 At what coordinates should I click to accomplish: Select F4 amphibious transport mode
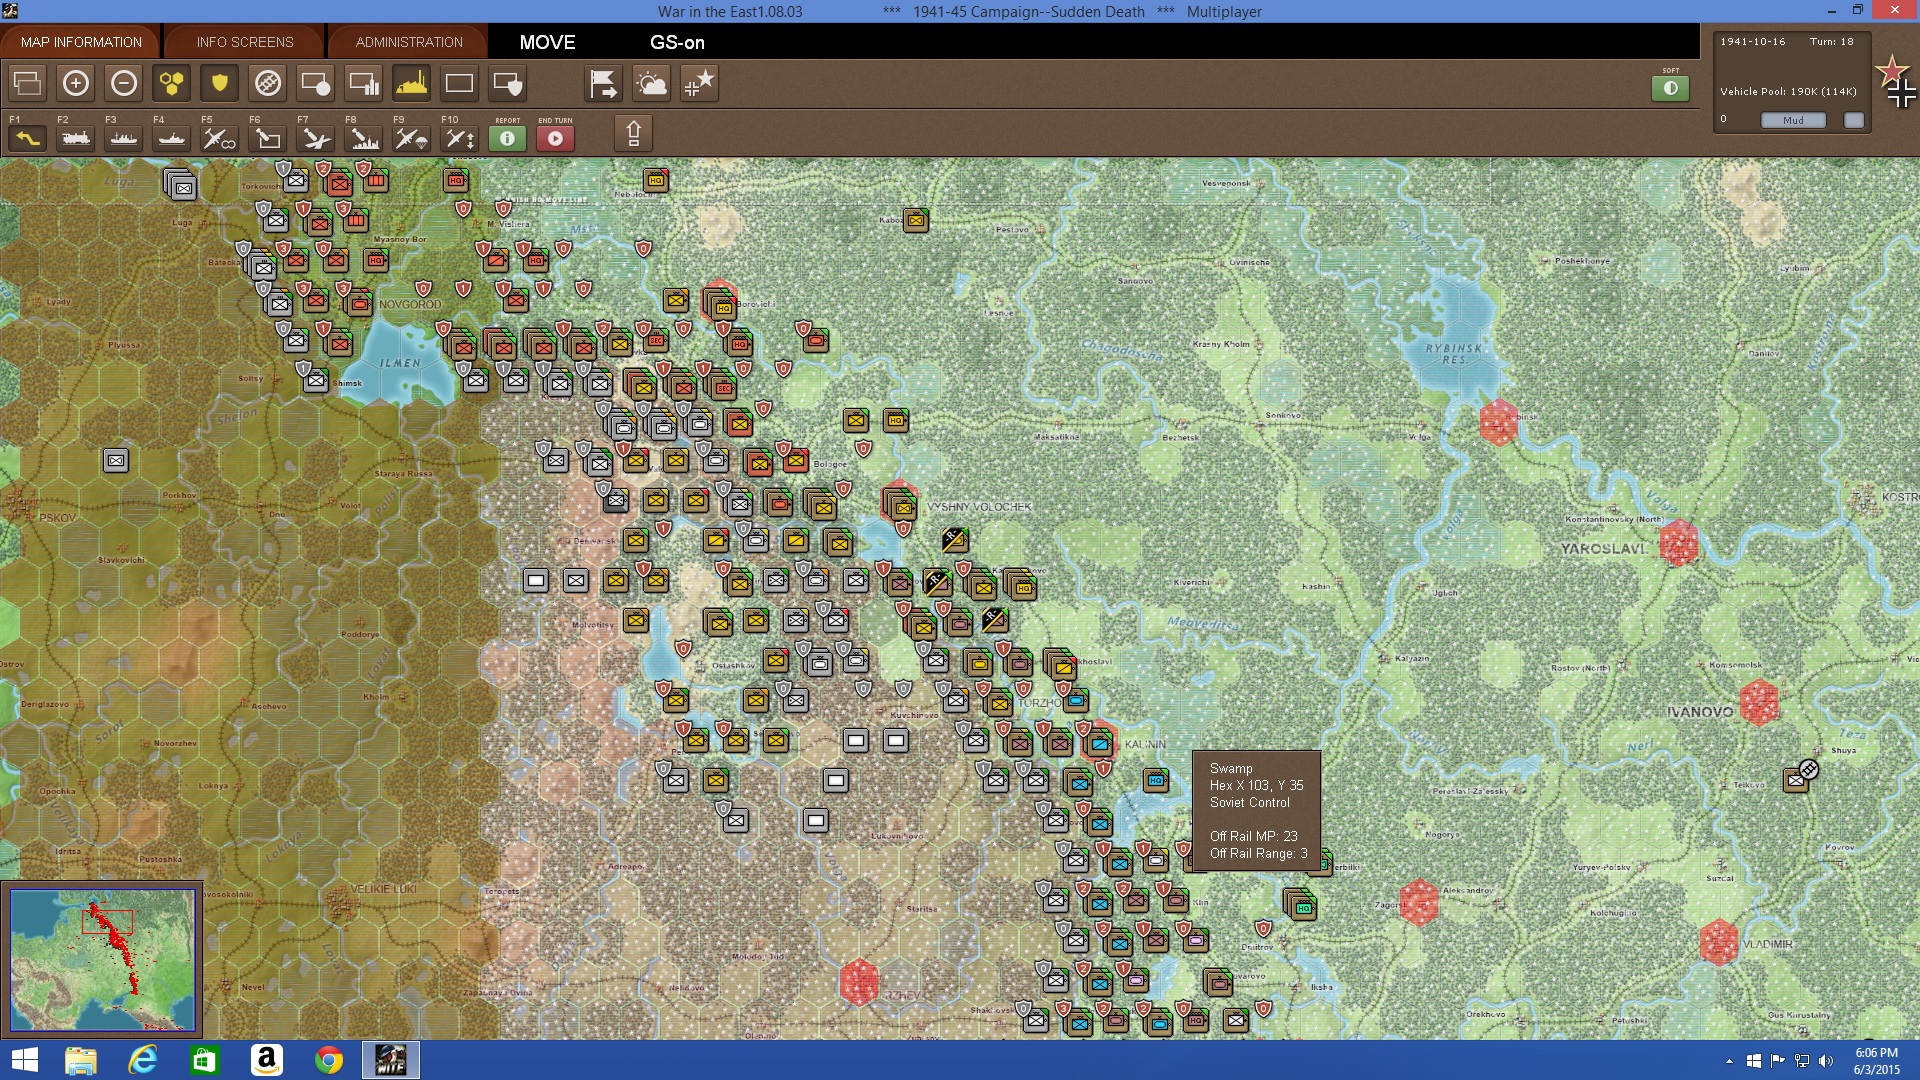172,138
